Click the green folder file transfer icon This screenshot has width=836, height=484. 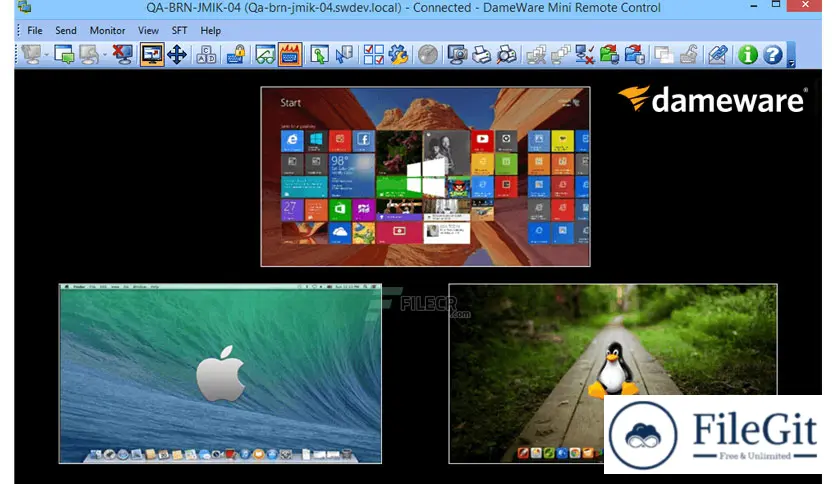click(x=609, y=54)
